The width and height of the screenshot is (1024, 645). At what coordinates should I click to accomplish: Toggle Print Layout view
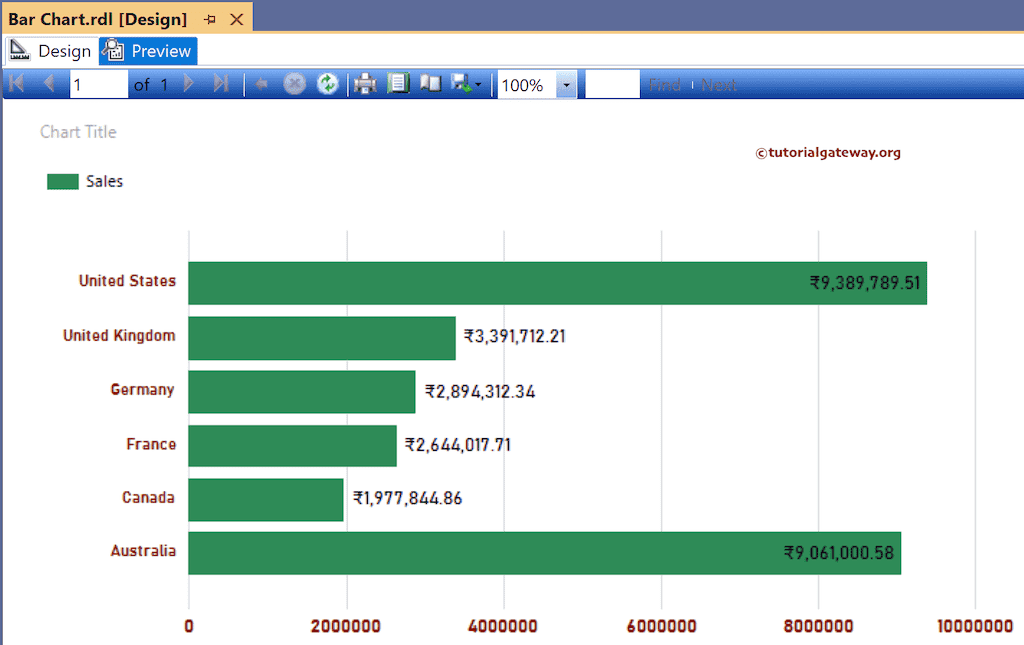pyautogui.click(x=431, y=83)
